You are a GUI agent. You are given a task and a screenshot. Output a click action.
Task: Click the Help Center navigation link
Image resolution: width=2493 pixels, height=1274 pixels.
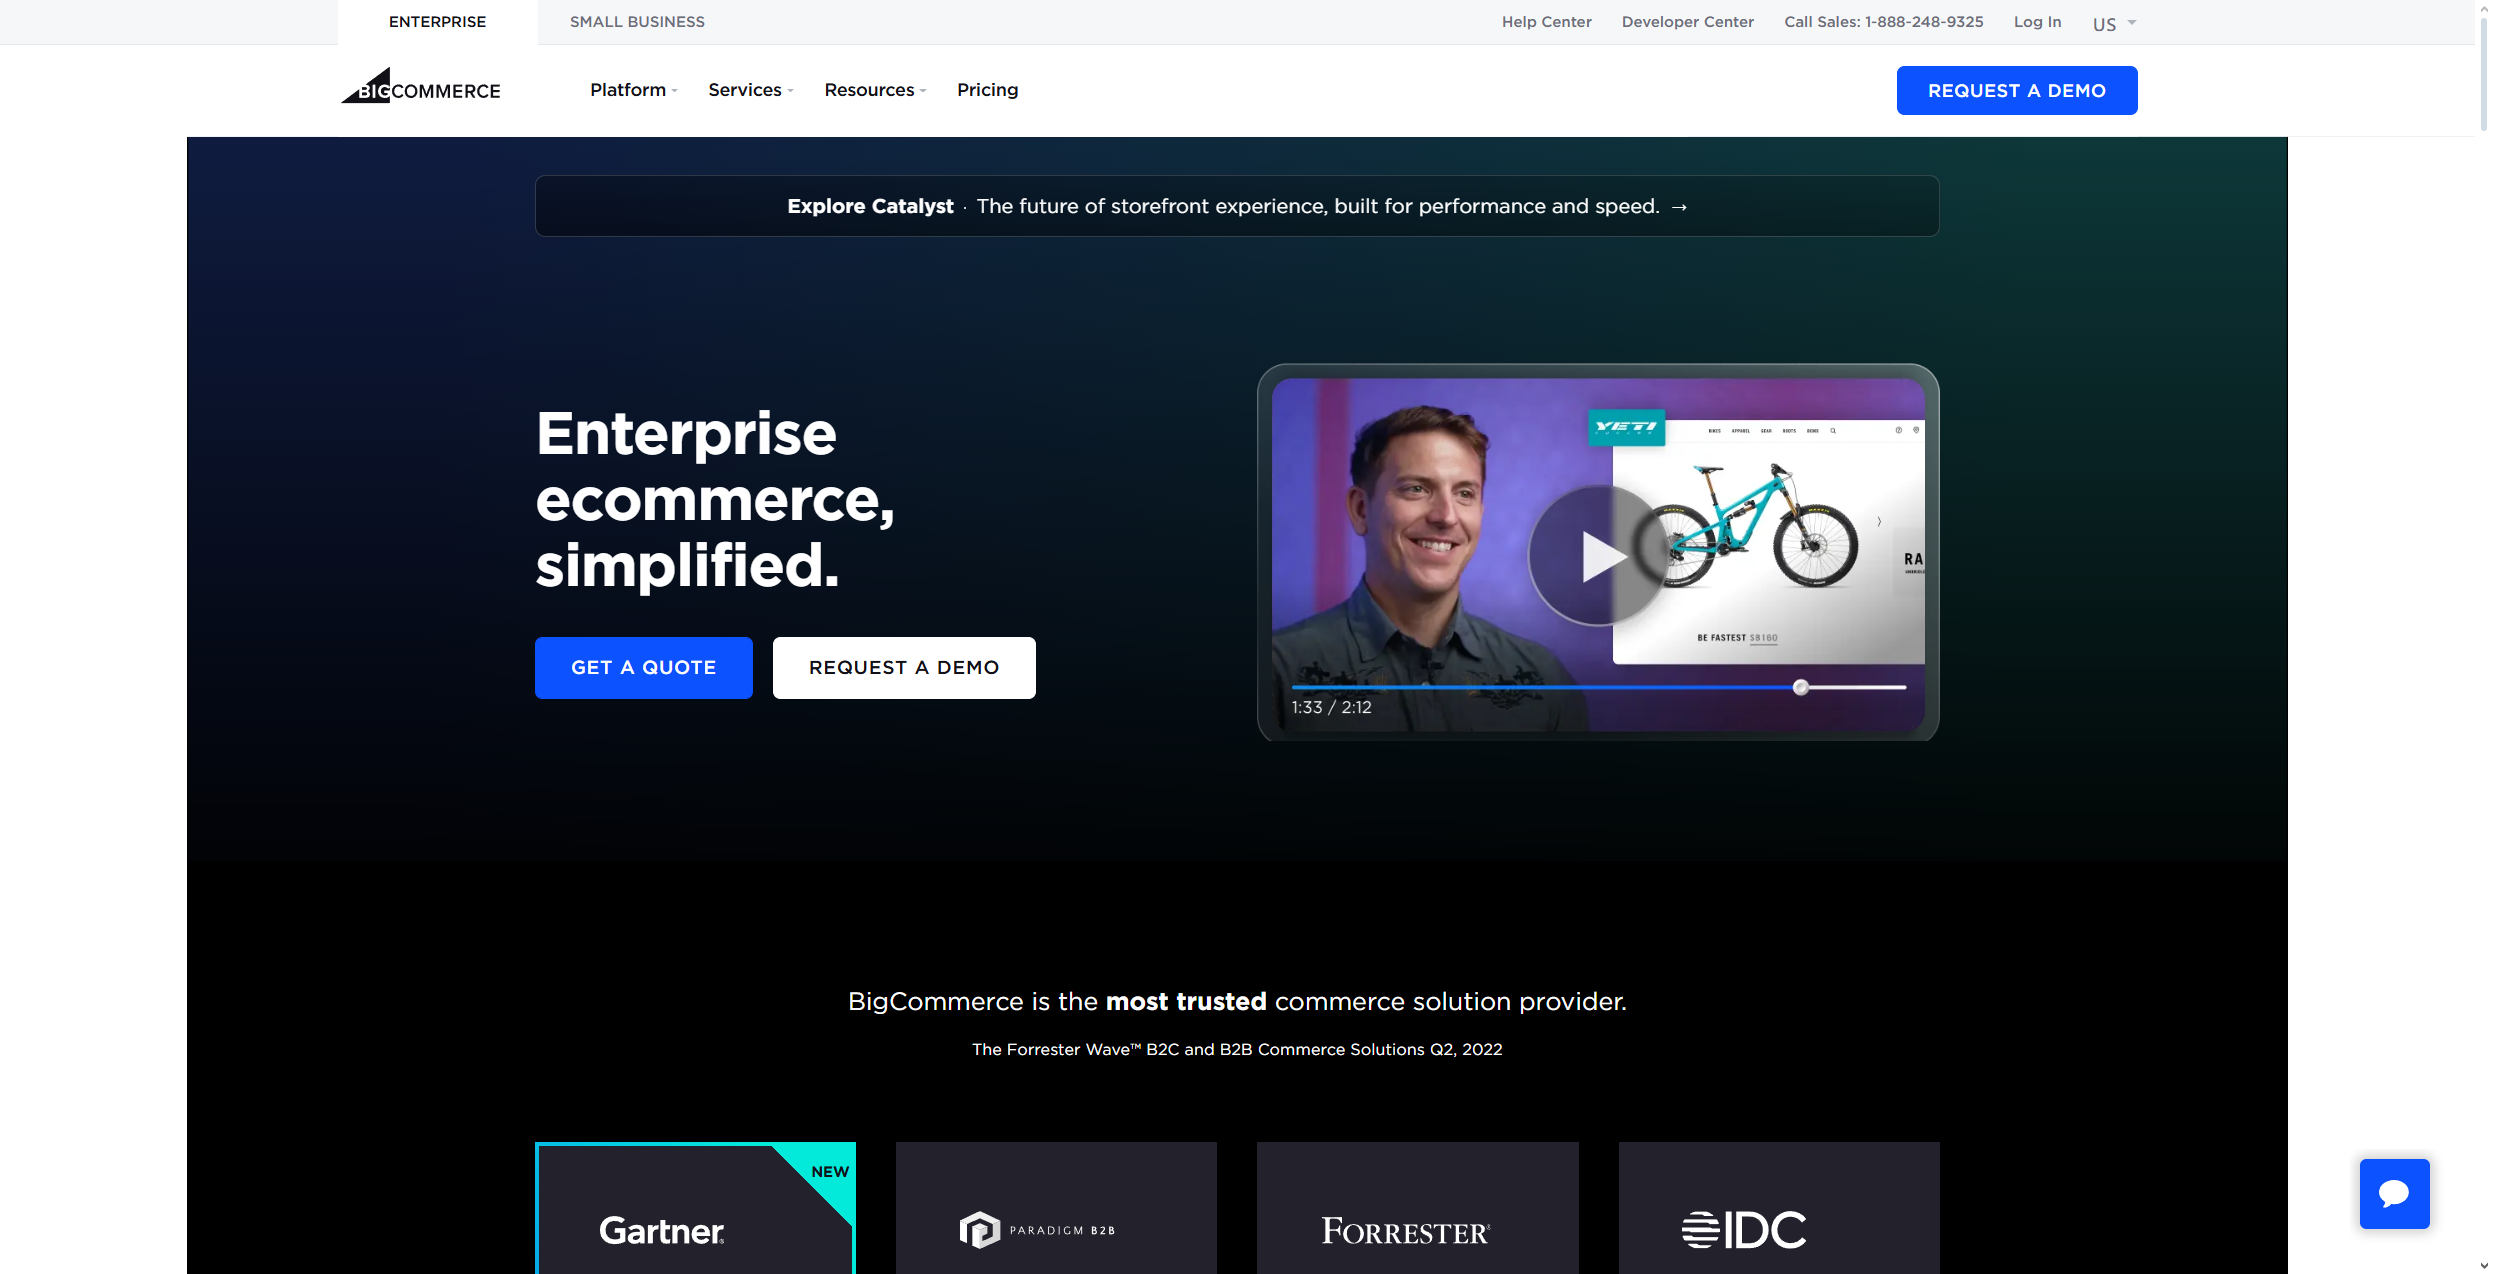[x=1546, y=21]
